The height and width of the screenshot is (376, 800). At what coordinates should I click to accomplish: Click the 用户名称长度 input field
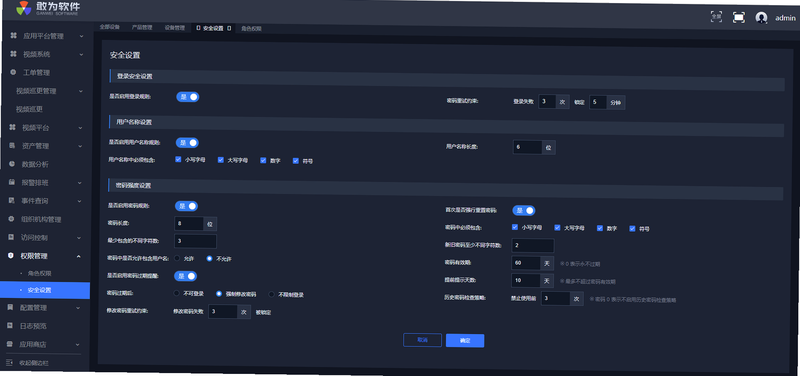tap(527, 147)
